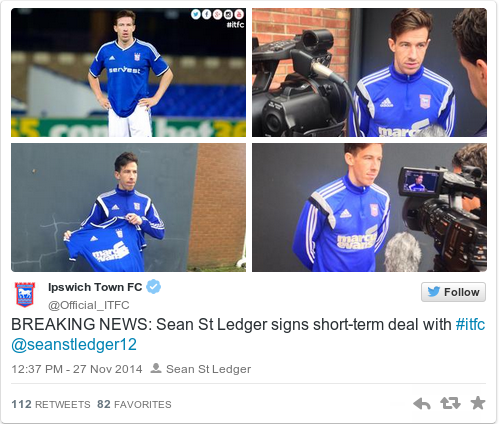
Task: View the 112 retweets list
Action: 51,404
